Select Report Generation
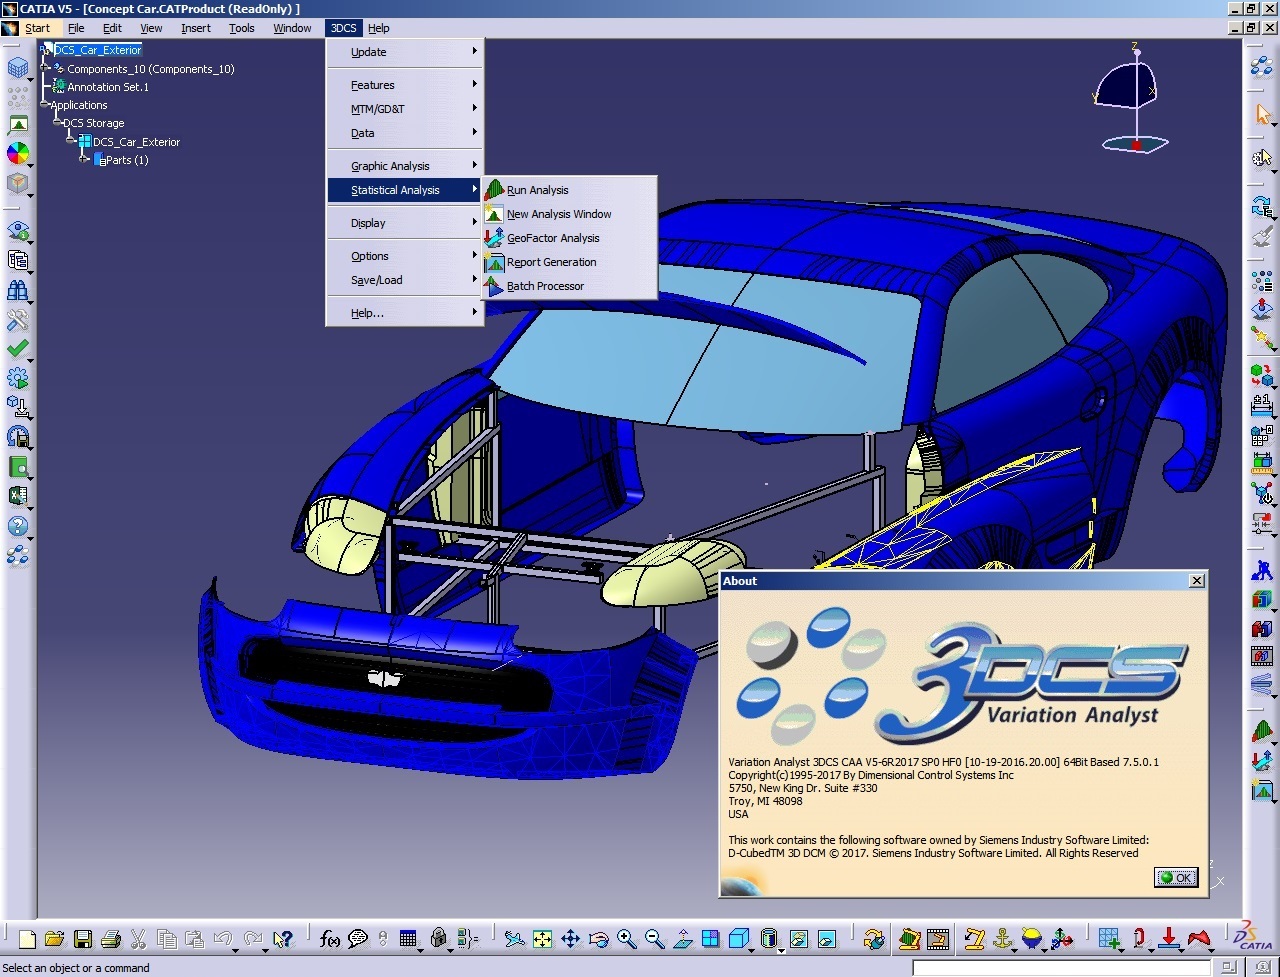The width and height of the screenshot is (1280, 977). [569, 262]
